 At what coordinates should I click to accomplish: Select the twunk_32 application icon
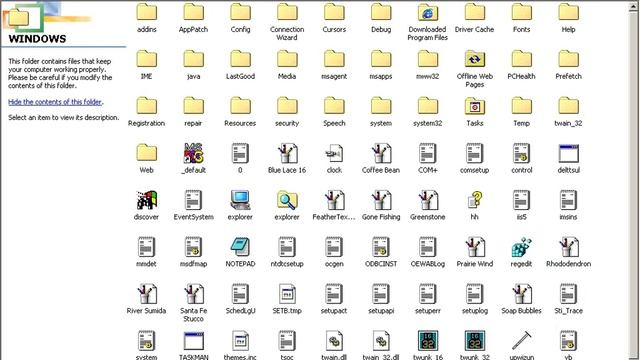[x=474, y=341]
